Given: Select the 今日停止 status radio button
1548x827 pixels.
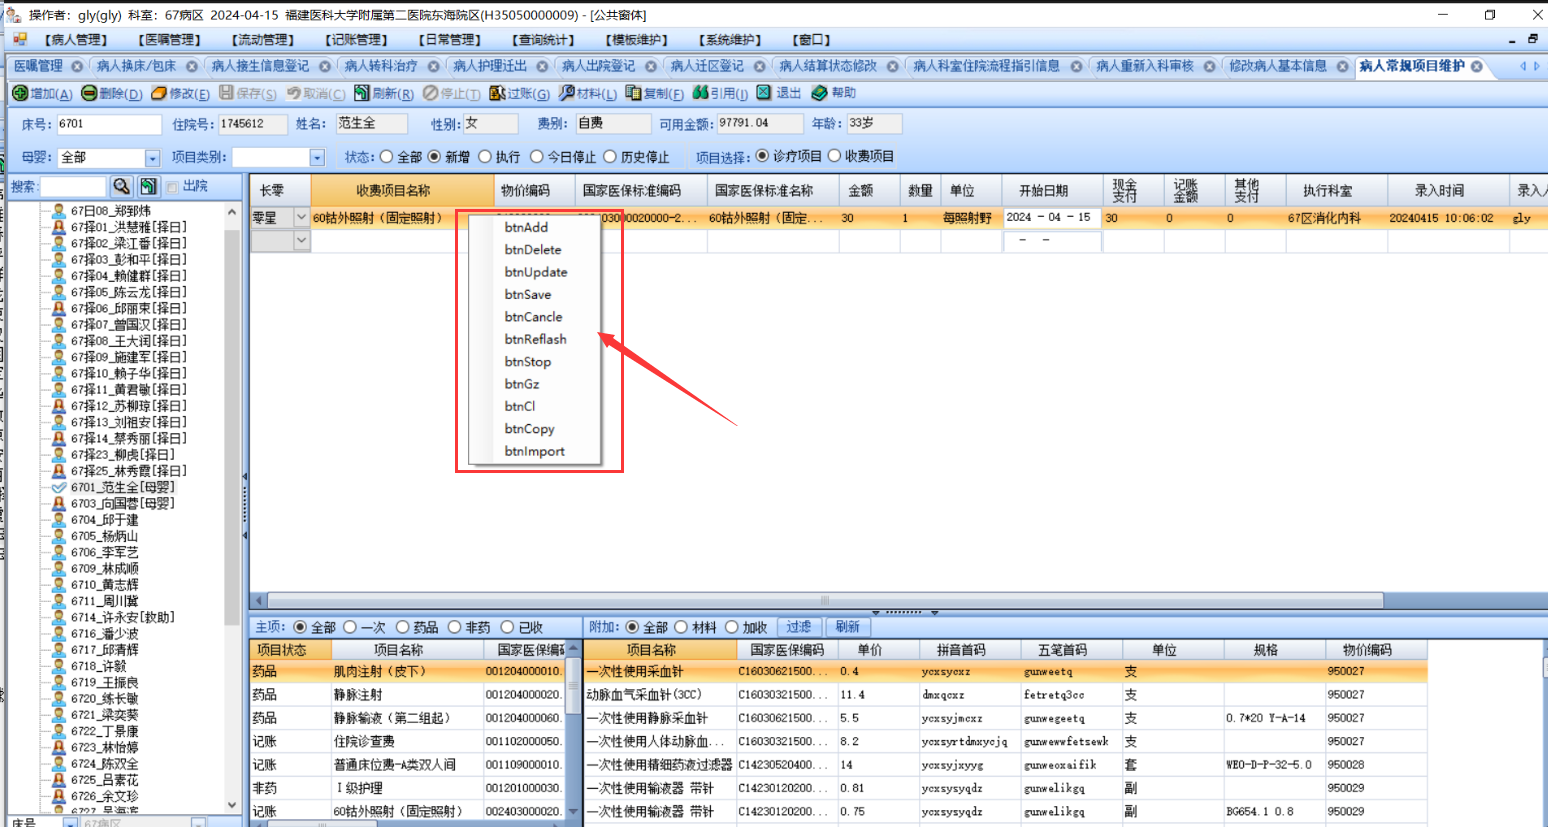Looking at the screenshot, I should tap(537, 157).
